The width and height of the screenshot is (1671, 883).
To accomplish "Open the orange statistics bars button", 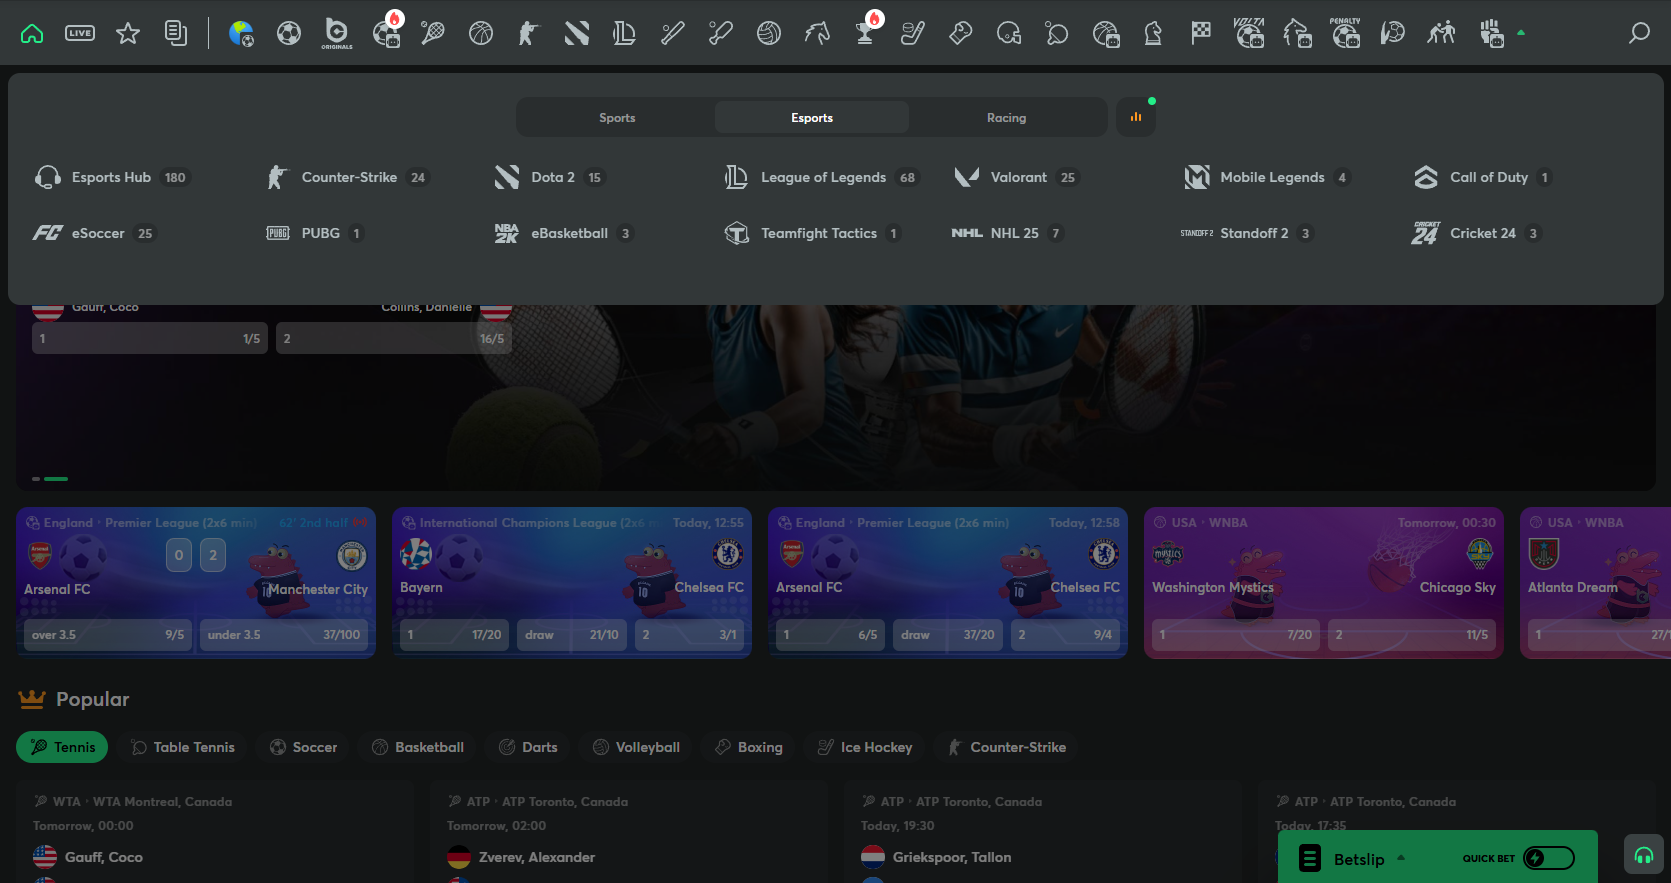I will [1136, 117].
